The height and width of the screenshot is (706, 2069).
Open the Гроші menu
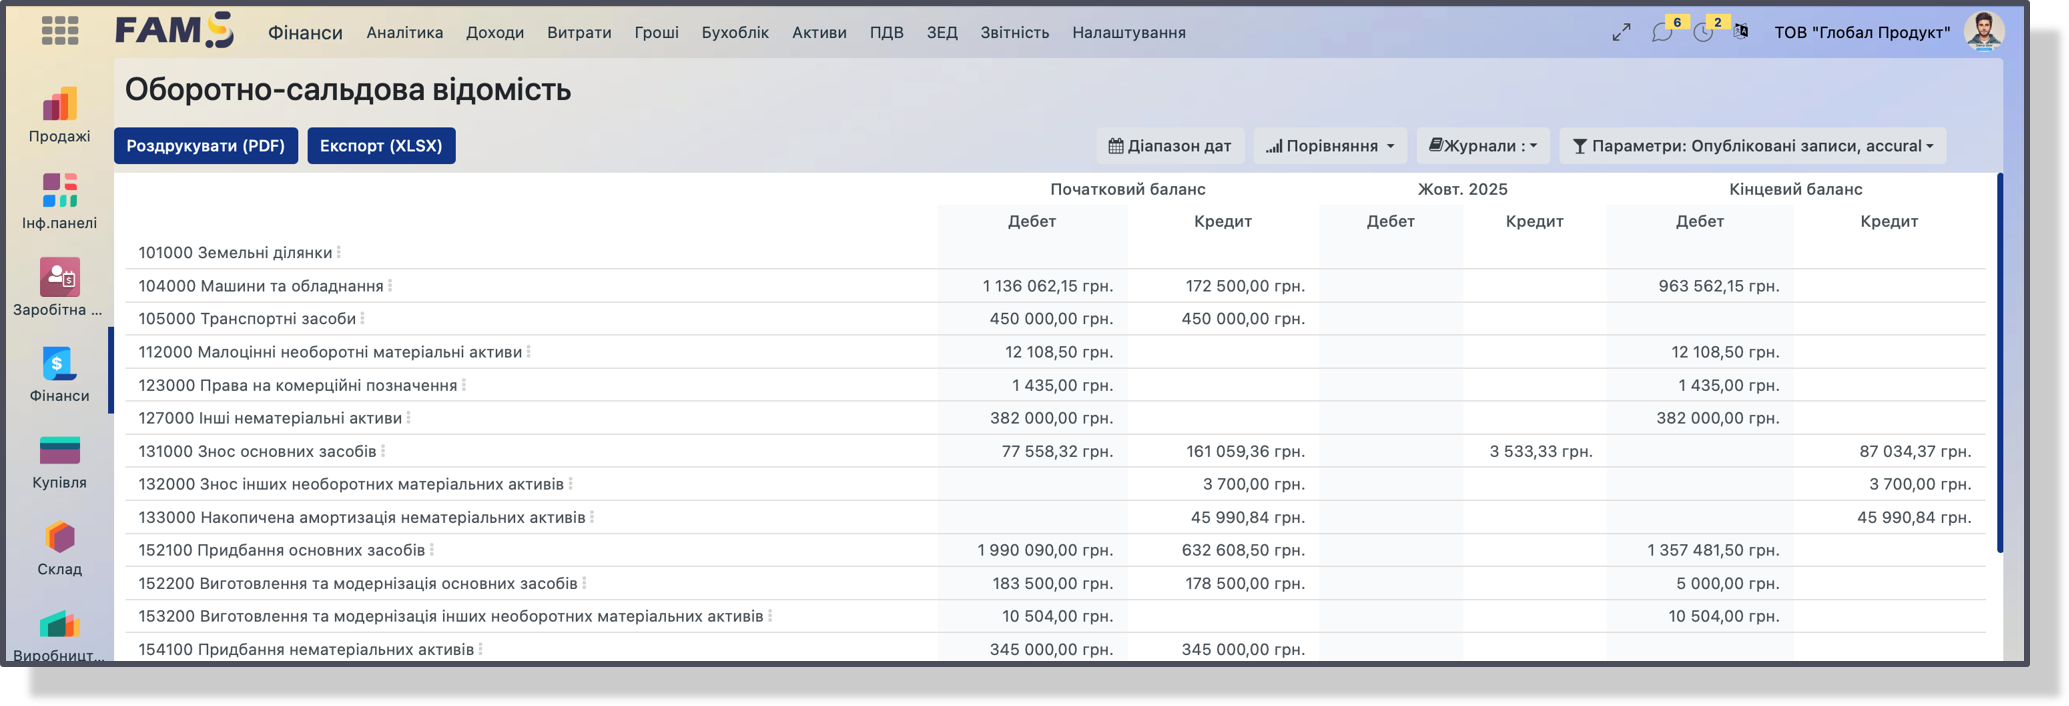657,32
